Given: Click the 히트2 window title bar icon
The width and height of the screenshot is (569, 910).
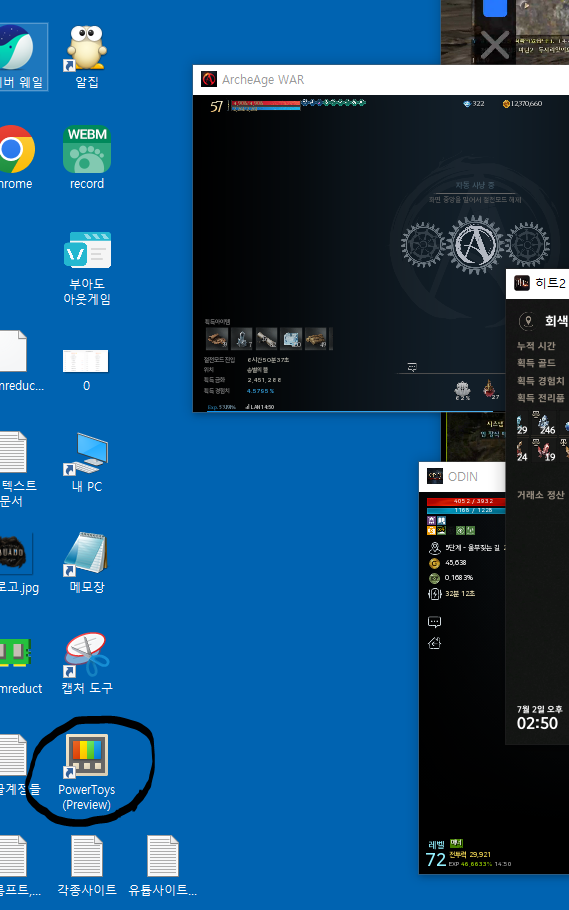Looking at the screenshot, I should pyautogui.click(x=521, y=283).
